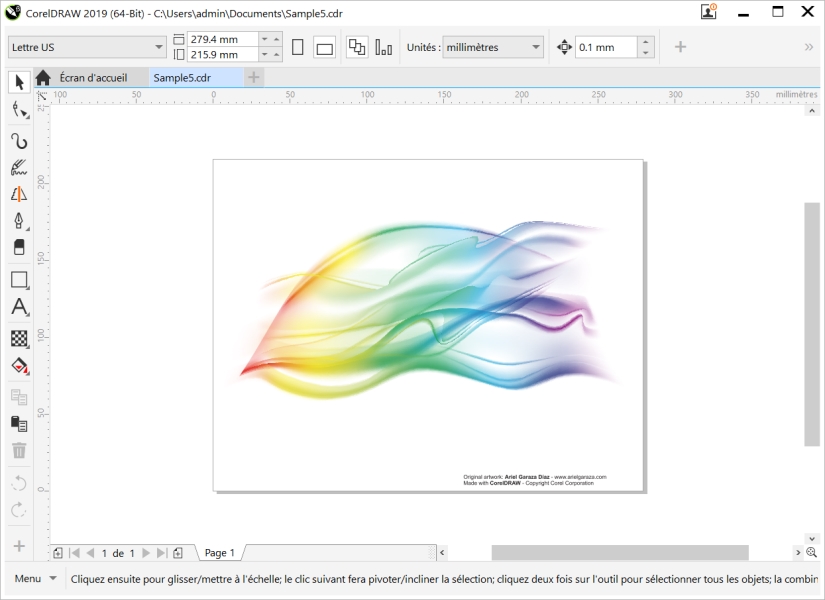Select the Shape edit tool

pos(18,110)
